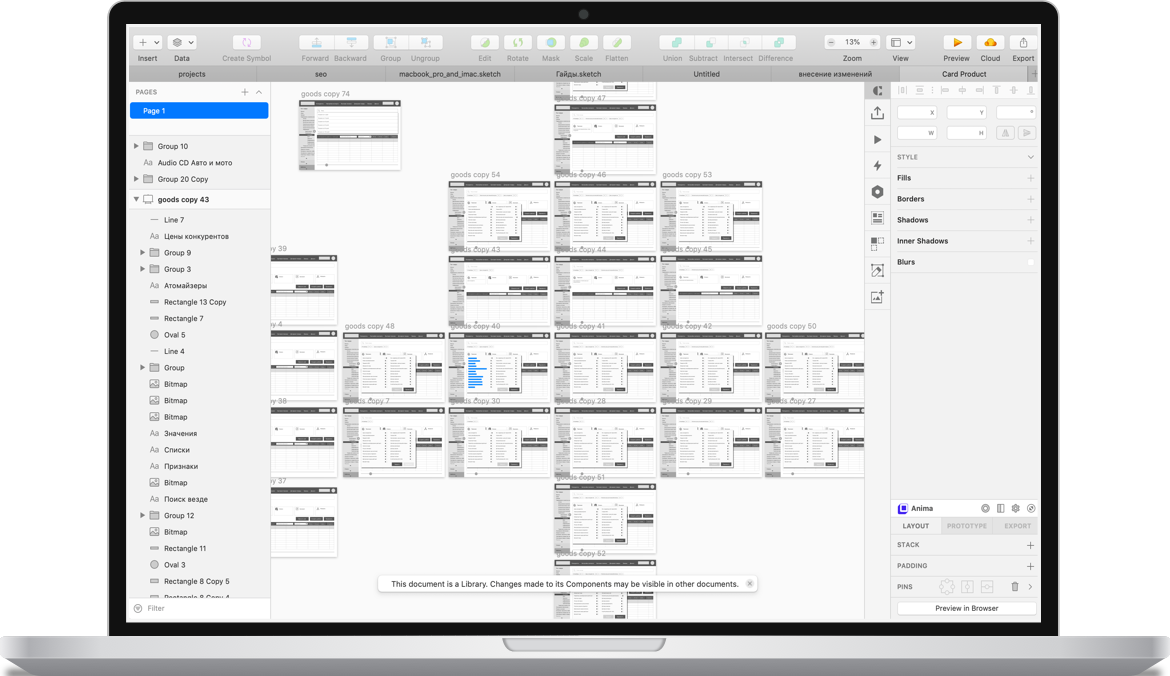This screenshot has width=1170, height=676.
Task: Apply the Subtract boolean operation
Action: (710, 43)
